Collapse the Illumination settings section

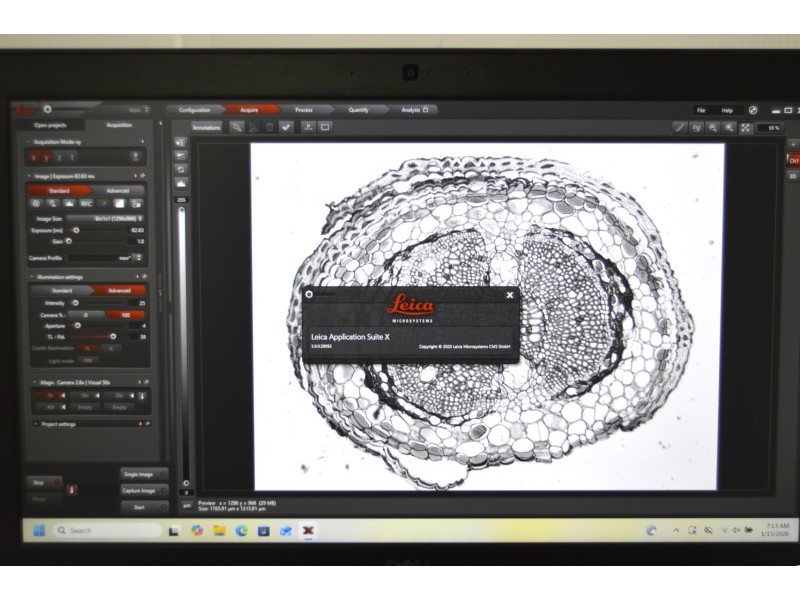click(32, 277)
